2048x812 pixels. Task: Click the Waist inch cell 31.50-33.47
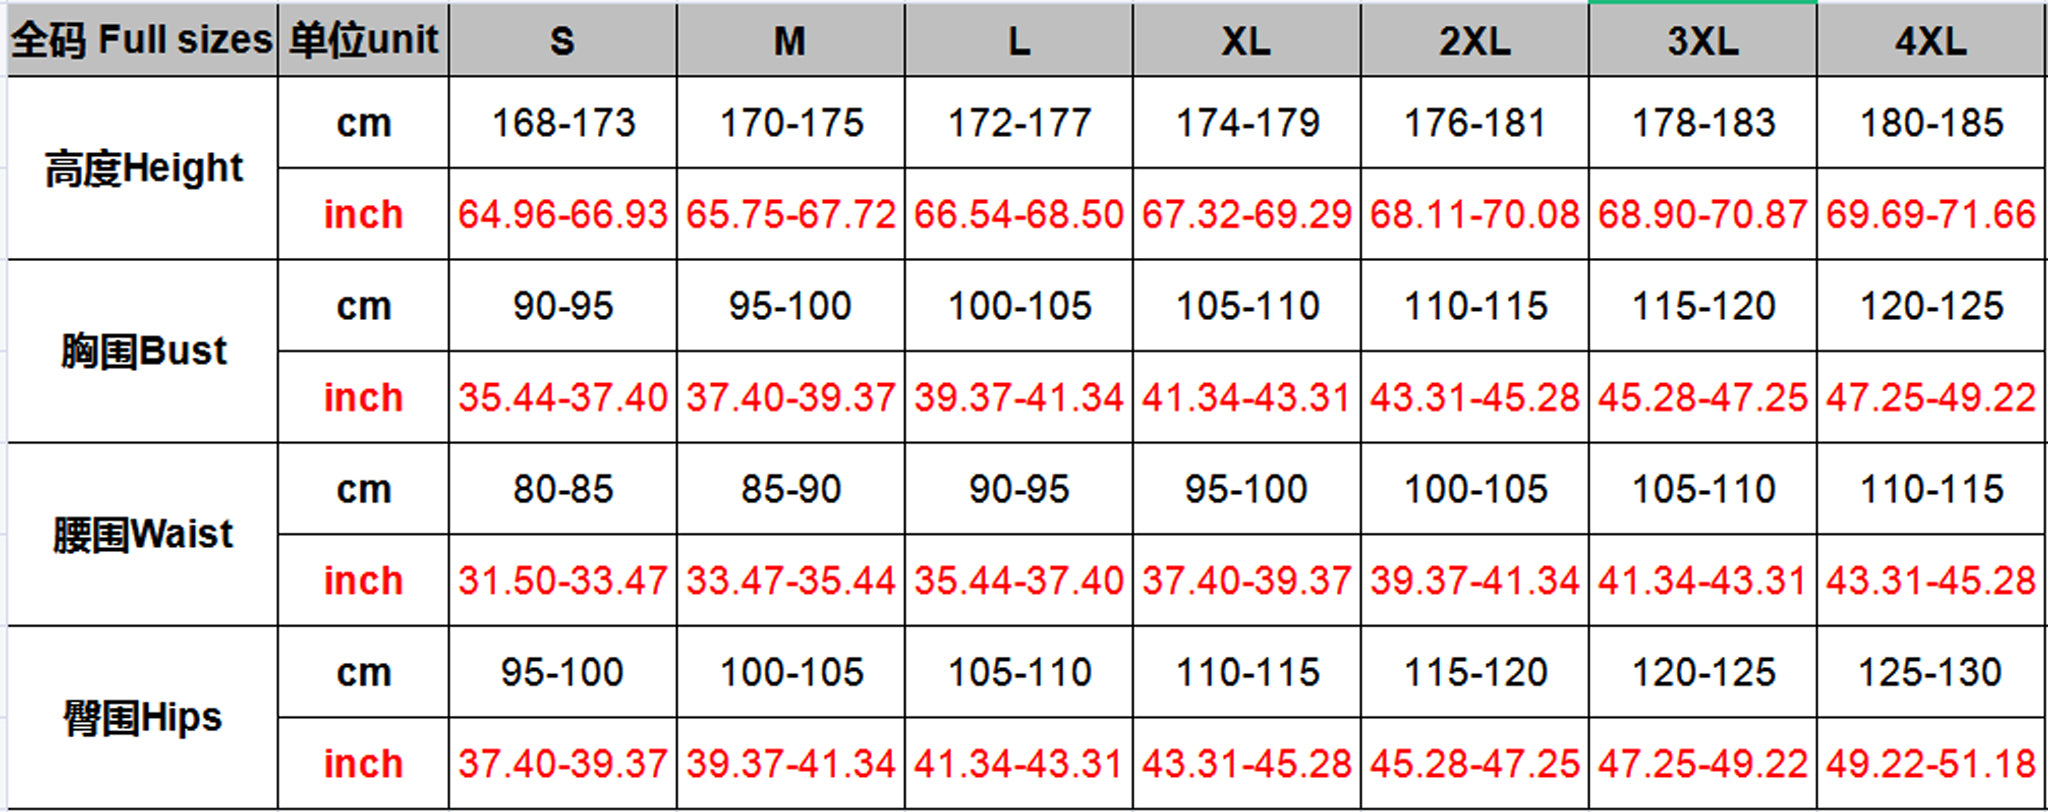[x=563, y=580]
